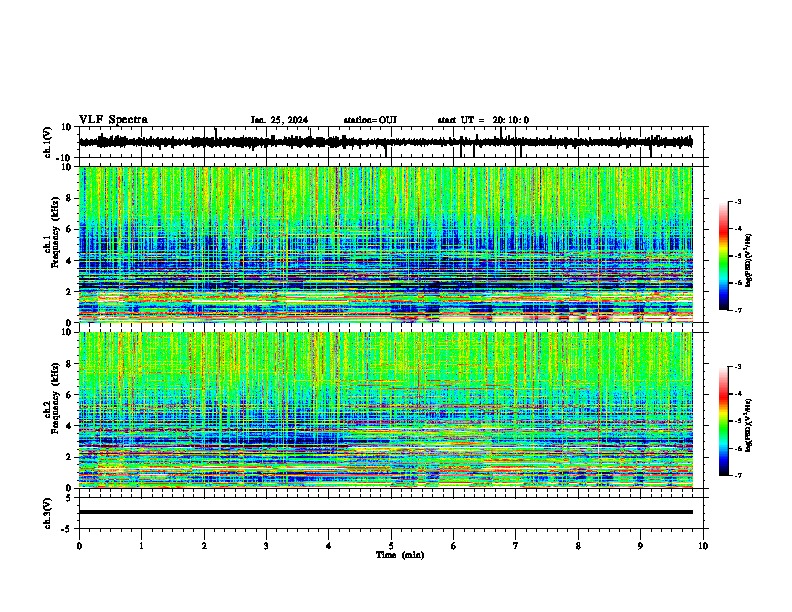The height and width of the screenshot is (612, 792).
Task: Click the ch.2 spectrogram color scale bar
Action: (x=723, y=421)
